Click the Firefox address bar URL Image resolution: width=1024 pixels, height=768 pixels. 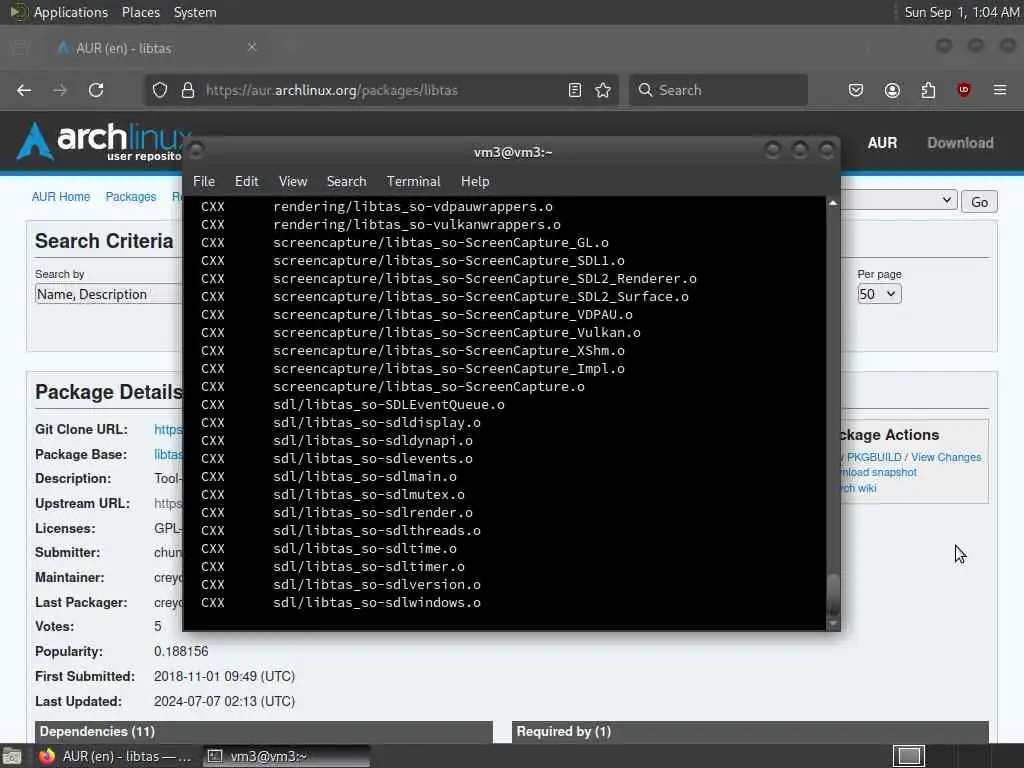332,90
